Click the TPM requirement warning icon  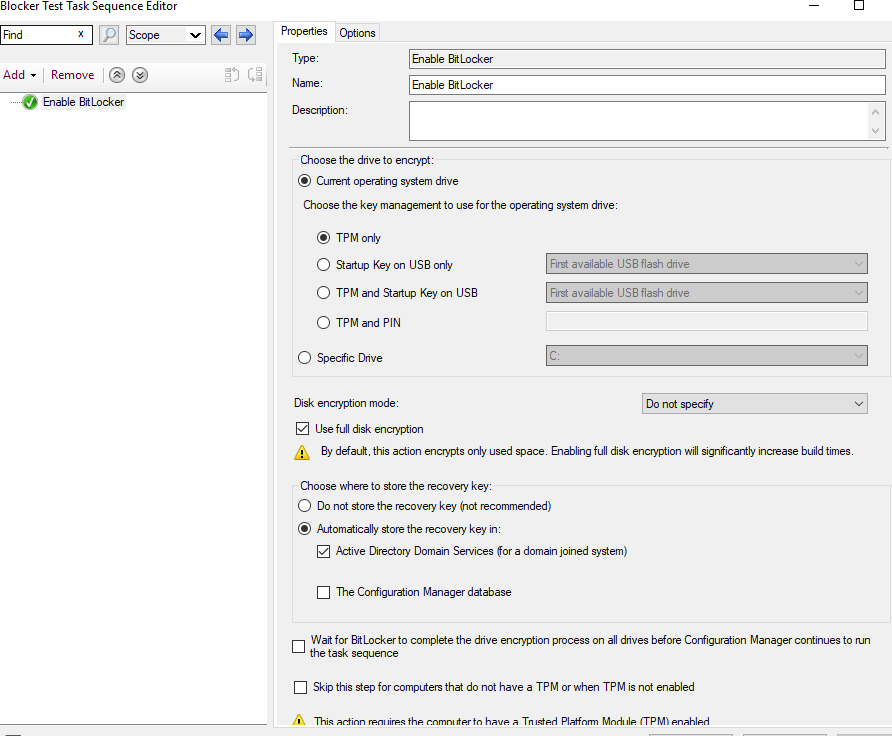(299, 720)
